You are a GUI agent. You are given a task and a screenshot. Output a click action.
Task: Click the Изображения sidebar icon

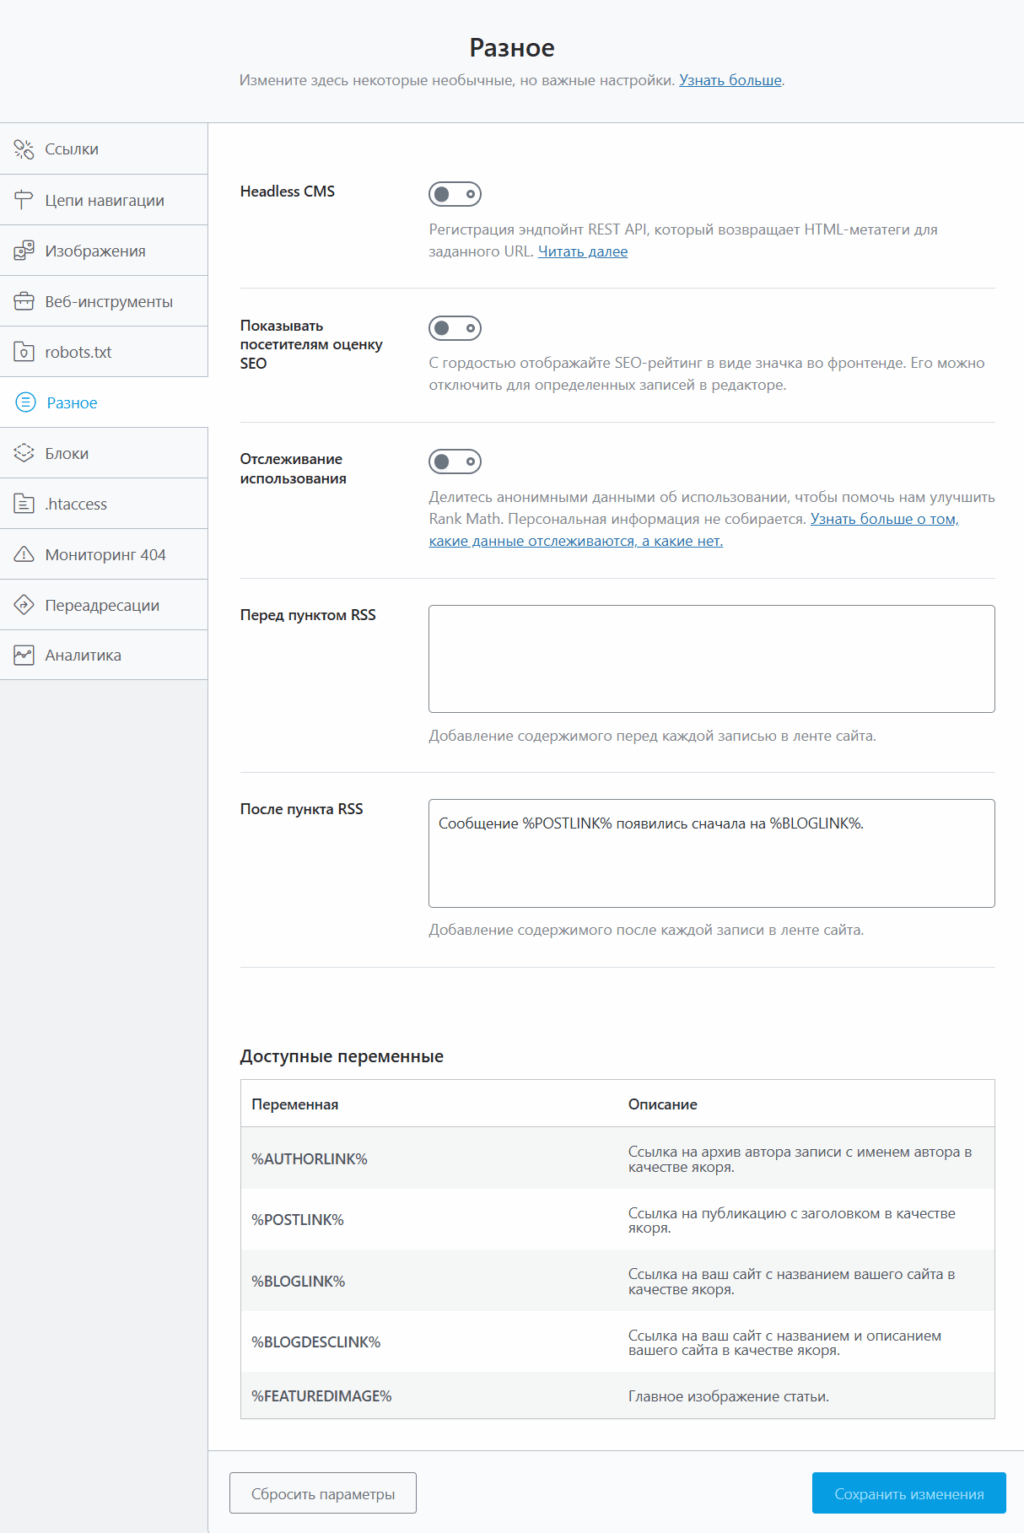pyautogui.click(x=24, y=251)
